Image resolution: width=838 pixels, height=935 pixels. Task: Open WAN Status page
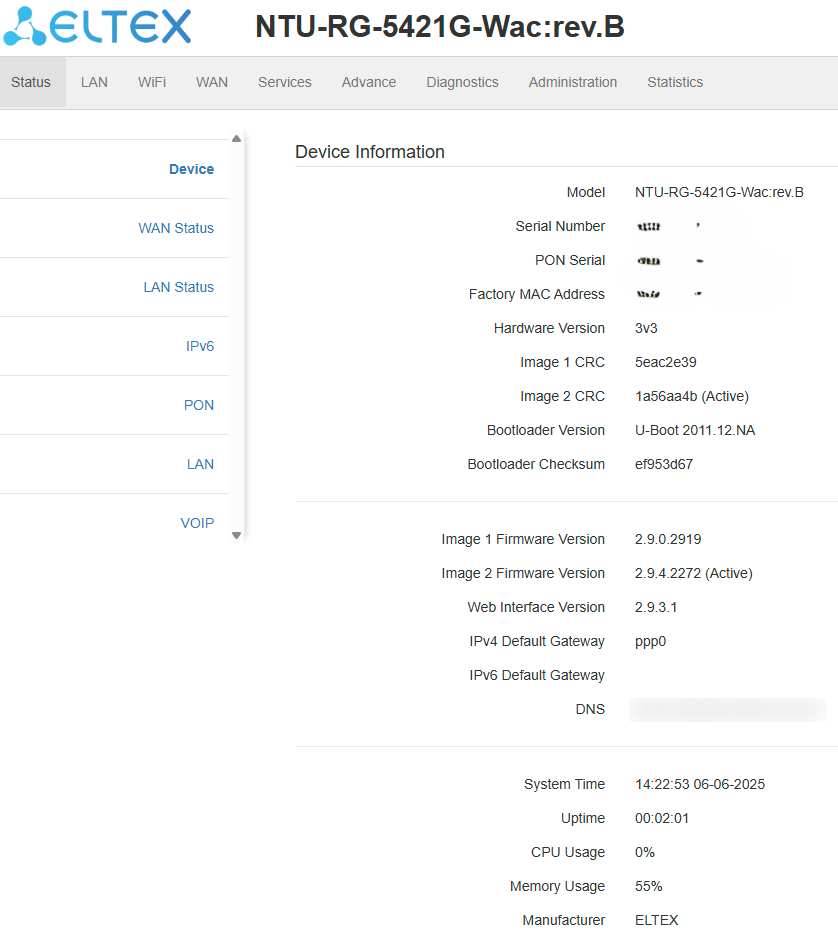(x=176, y=228)
